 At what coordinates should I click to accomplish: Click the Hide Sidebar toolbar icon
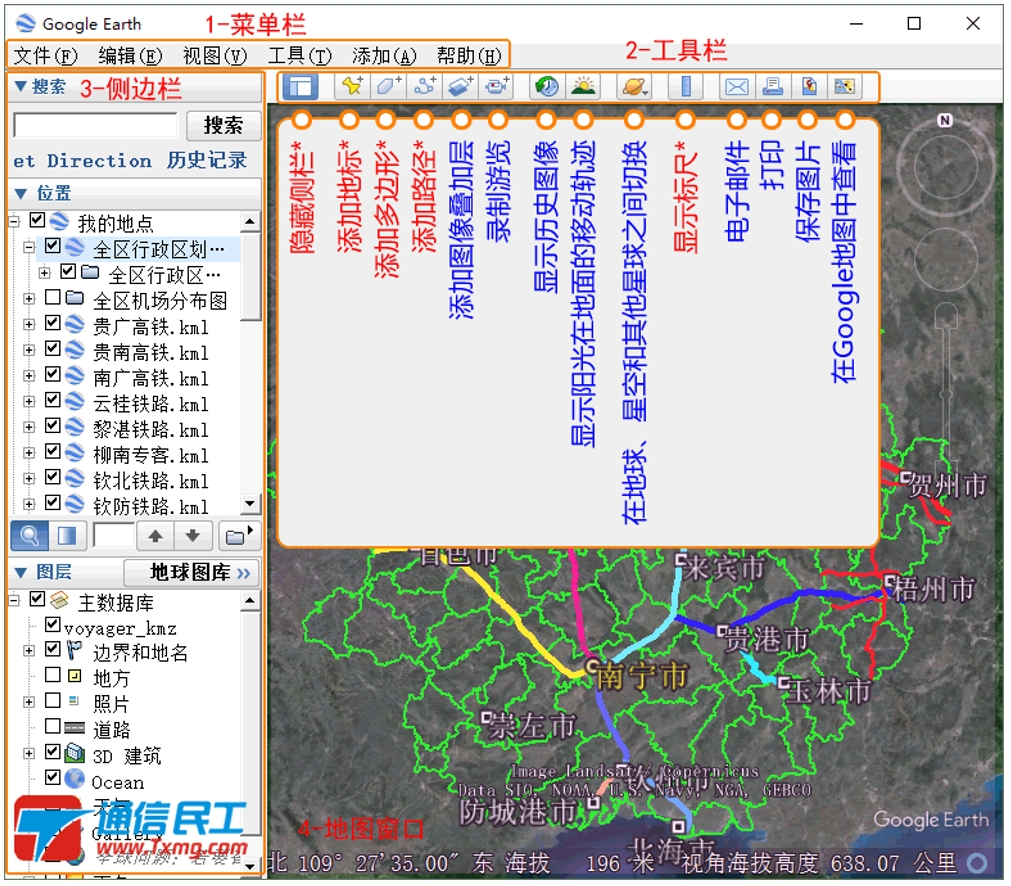click(300, 86)
